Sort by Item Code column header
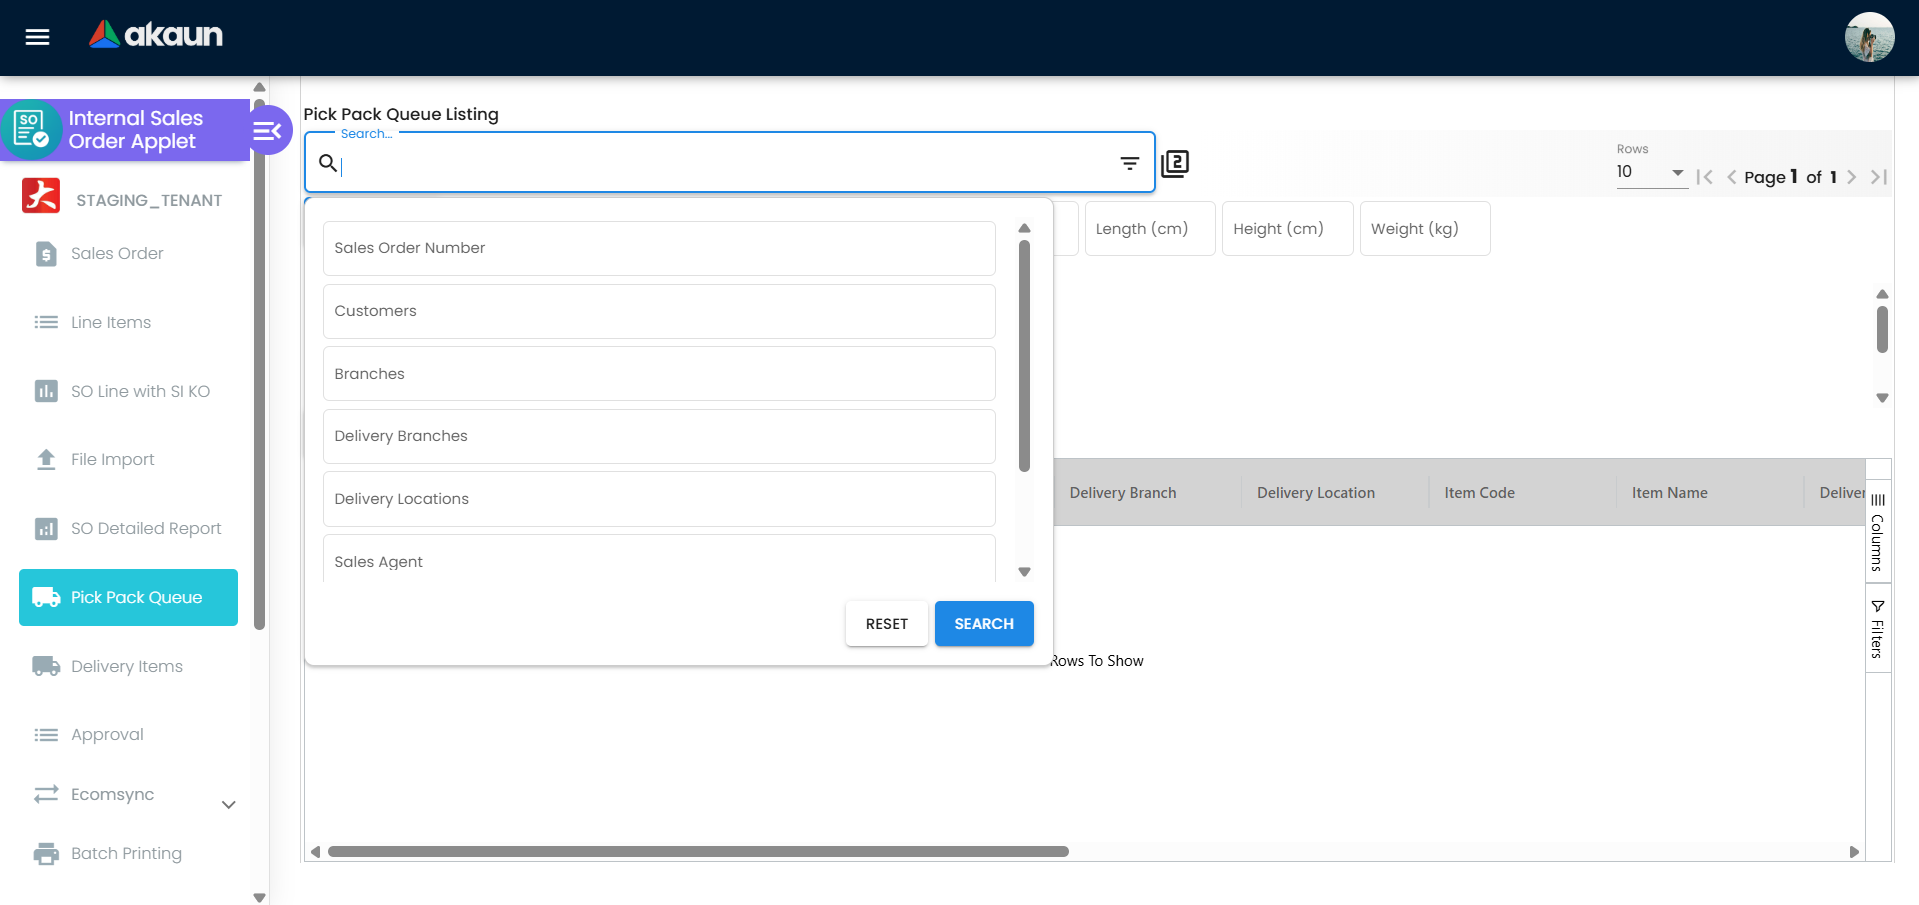 tap(1479, 493)
